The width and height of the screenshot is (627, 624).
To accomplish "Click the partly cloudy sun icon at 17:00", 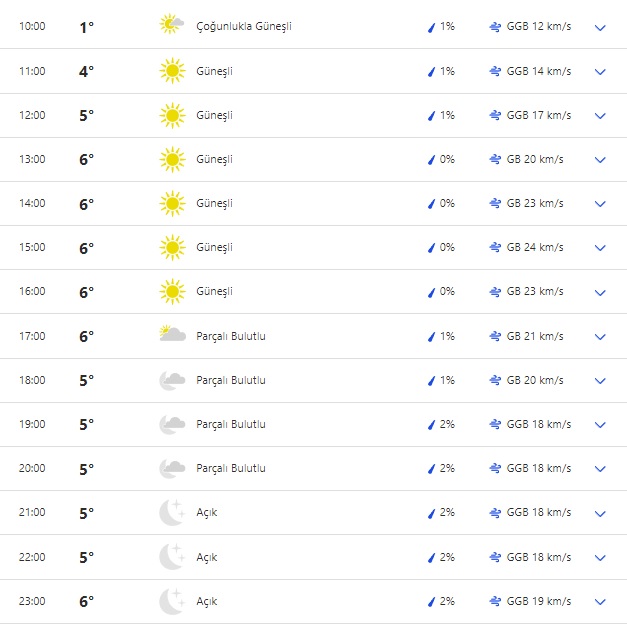I will tap(172, 335).
